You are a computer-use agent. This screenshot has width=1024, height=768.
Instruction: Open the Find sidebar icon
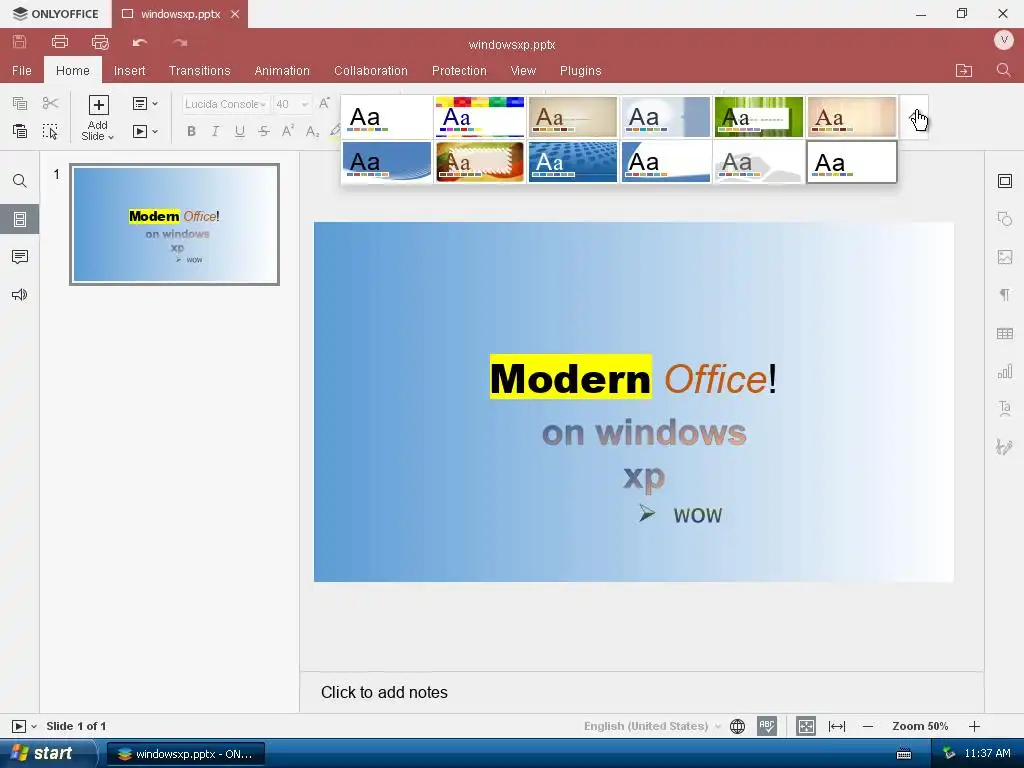coord(20,181)
